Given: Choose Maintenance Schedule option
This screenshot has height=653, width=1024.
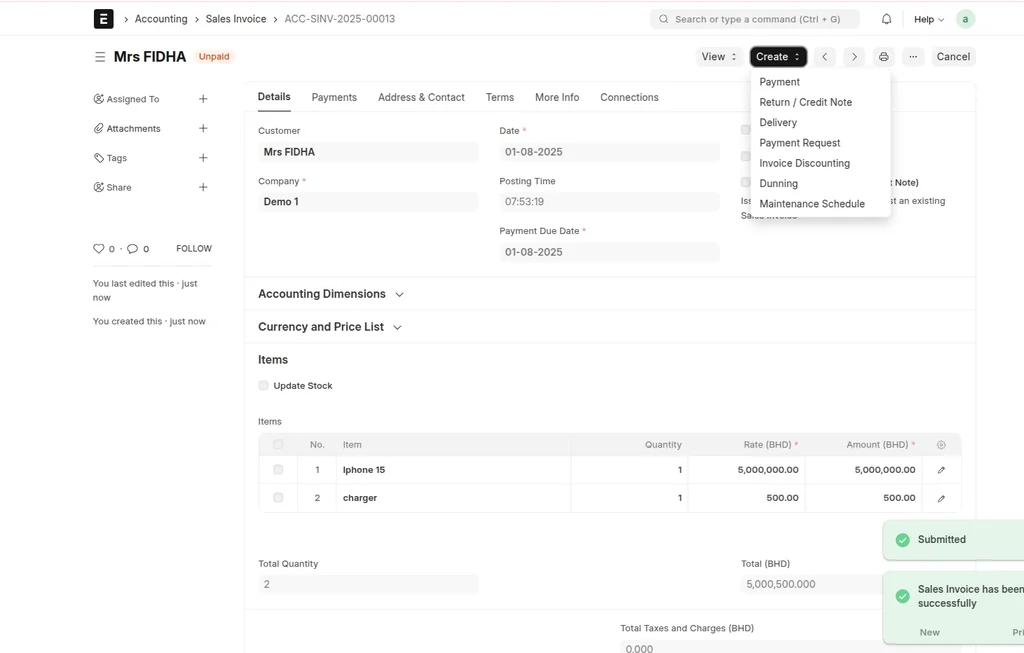Looking at the screenshot, I should pos(812,204).
